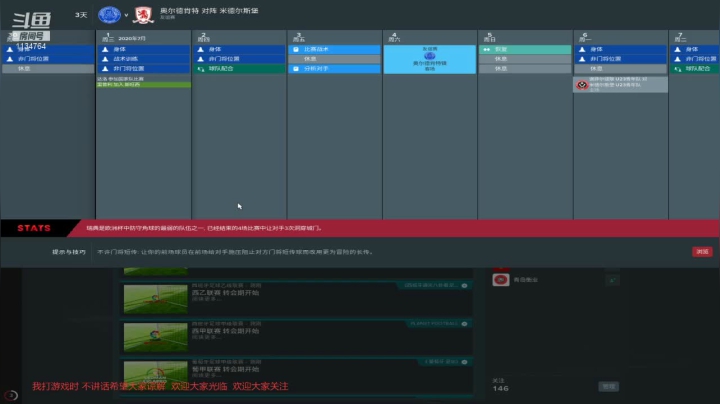
Task: Click the tactics icon on Friday's 比赛战术
Action: (296, 49)
